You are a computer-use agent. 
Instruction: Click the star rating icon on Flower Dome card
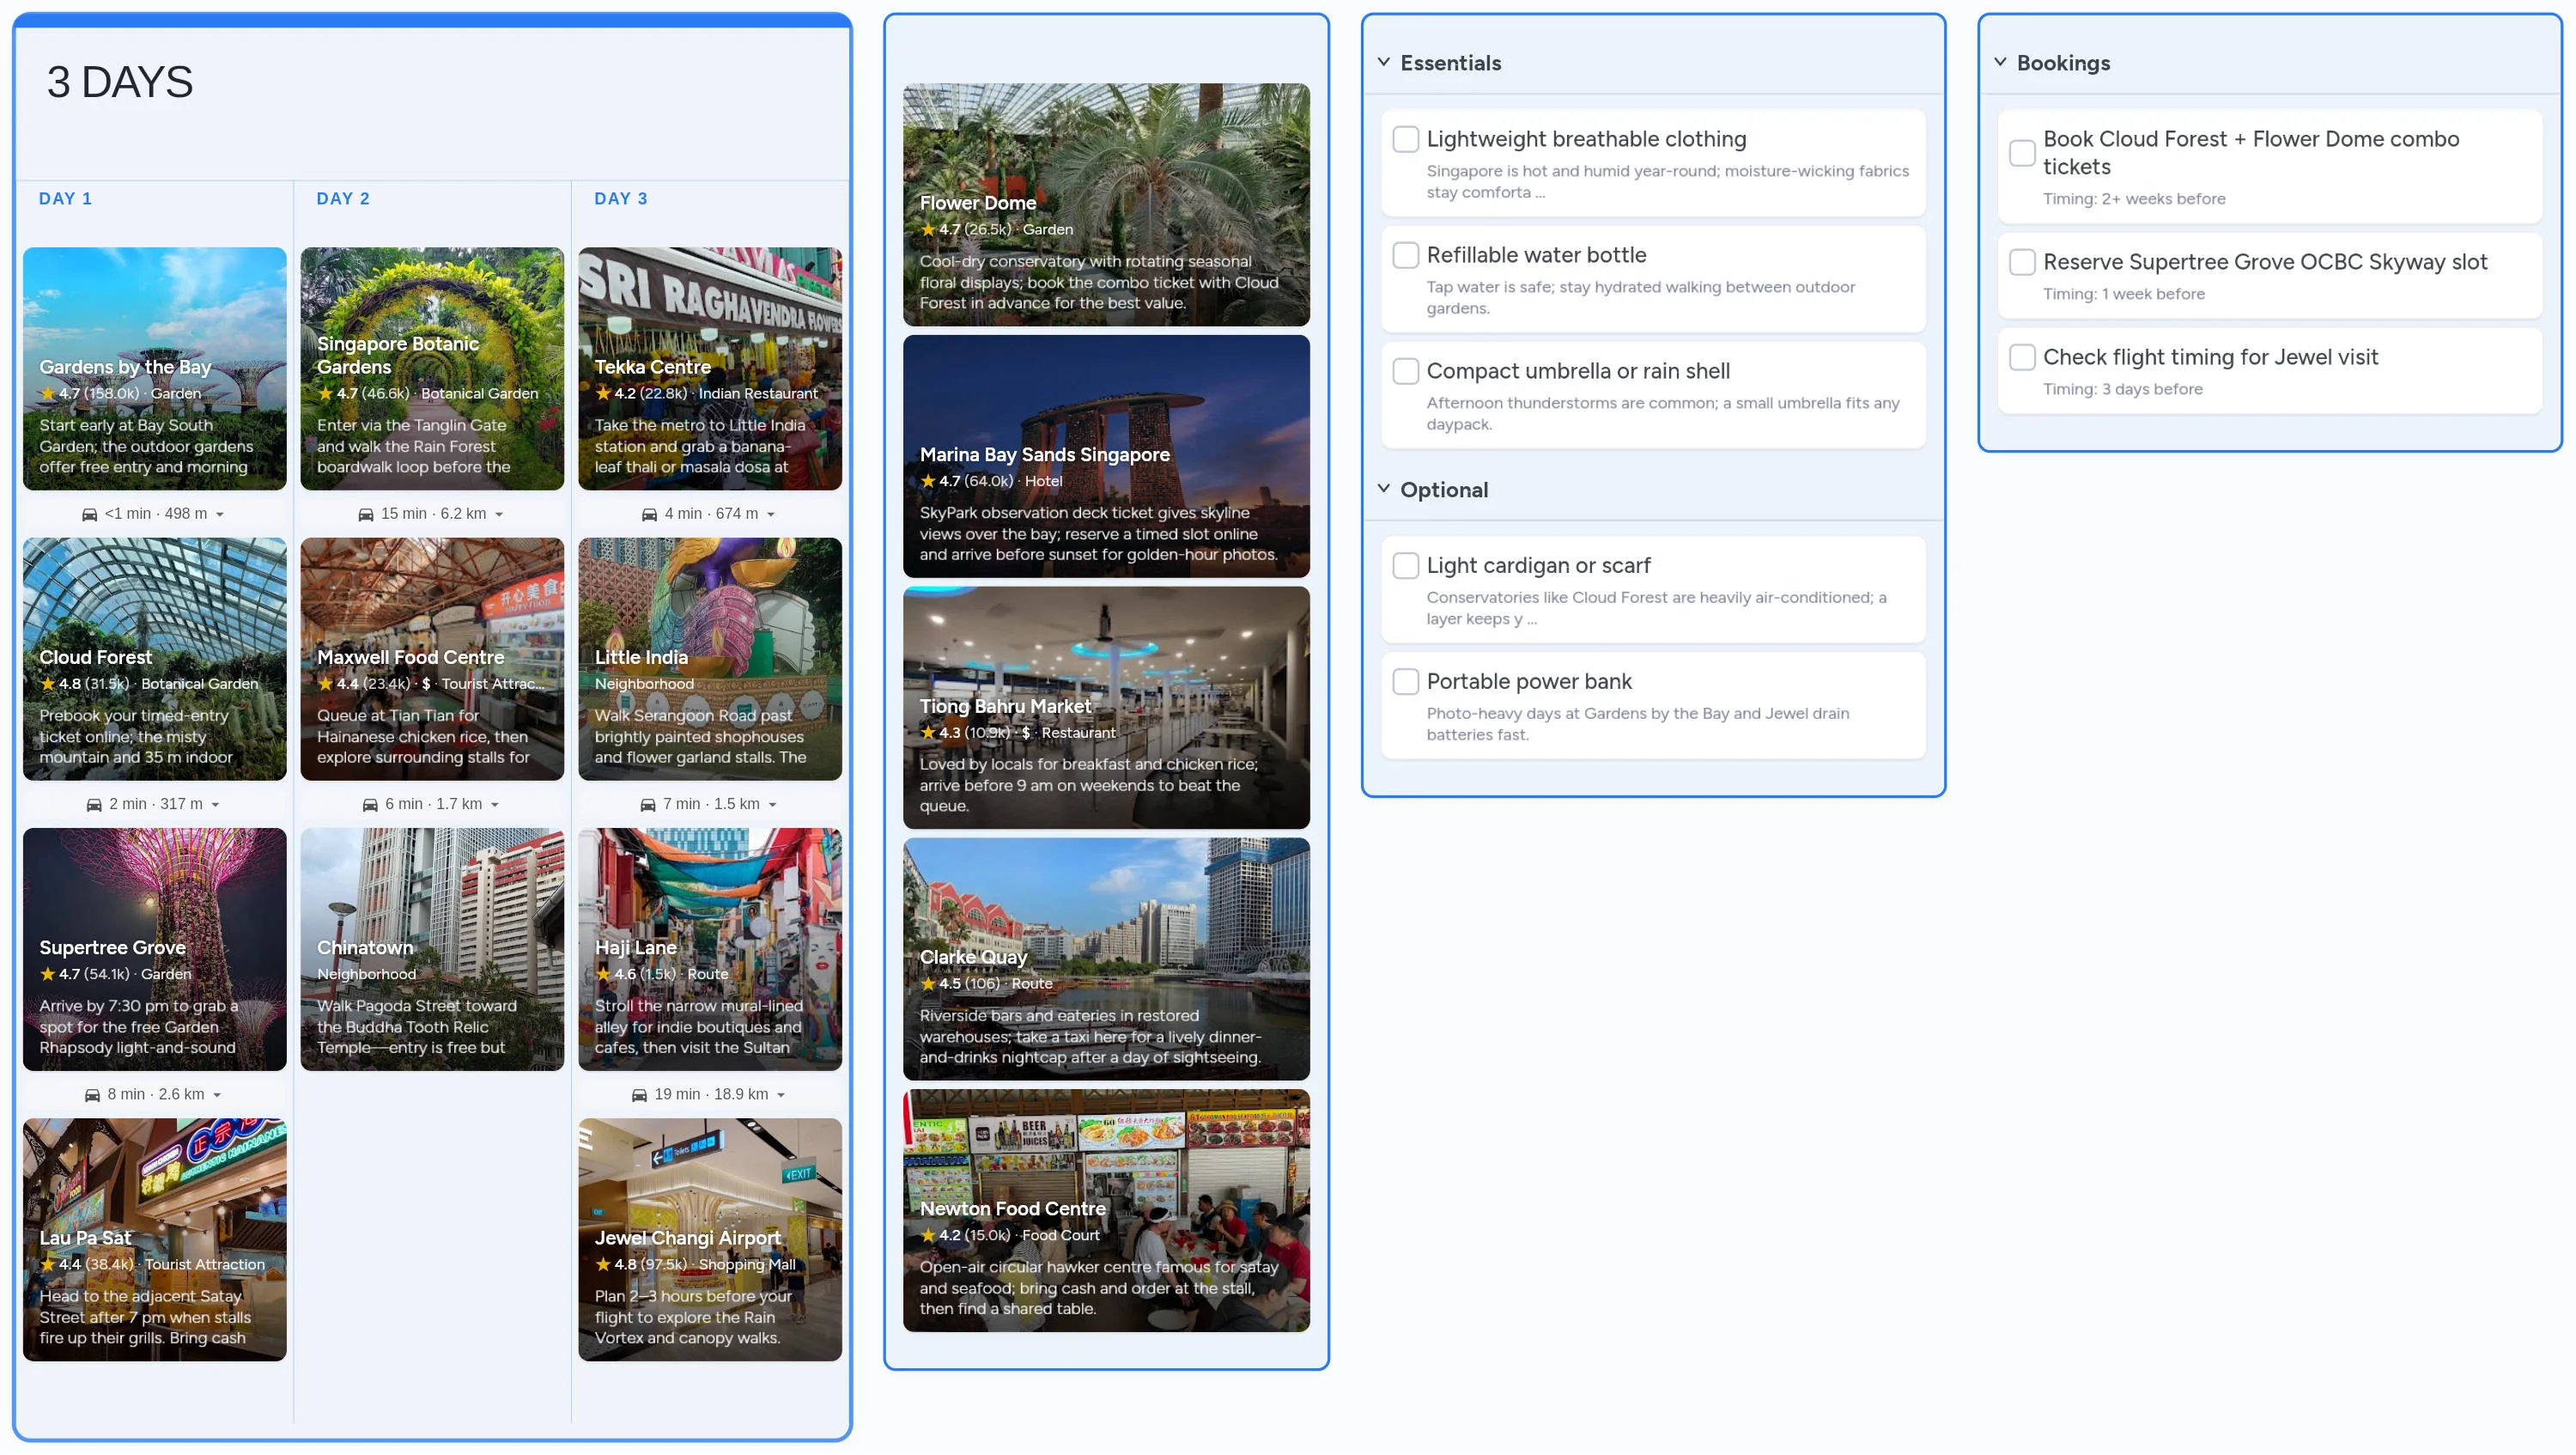pos(928,229)
